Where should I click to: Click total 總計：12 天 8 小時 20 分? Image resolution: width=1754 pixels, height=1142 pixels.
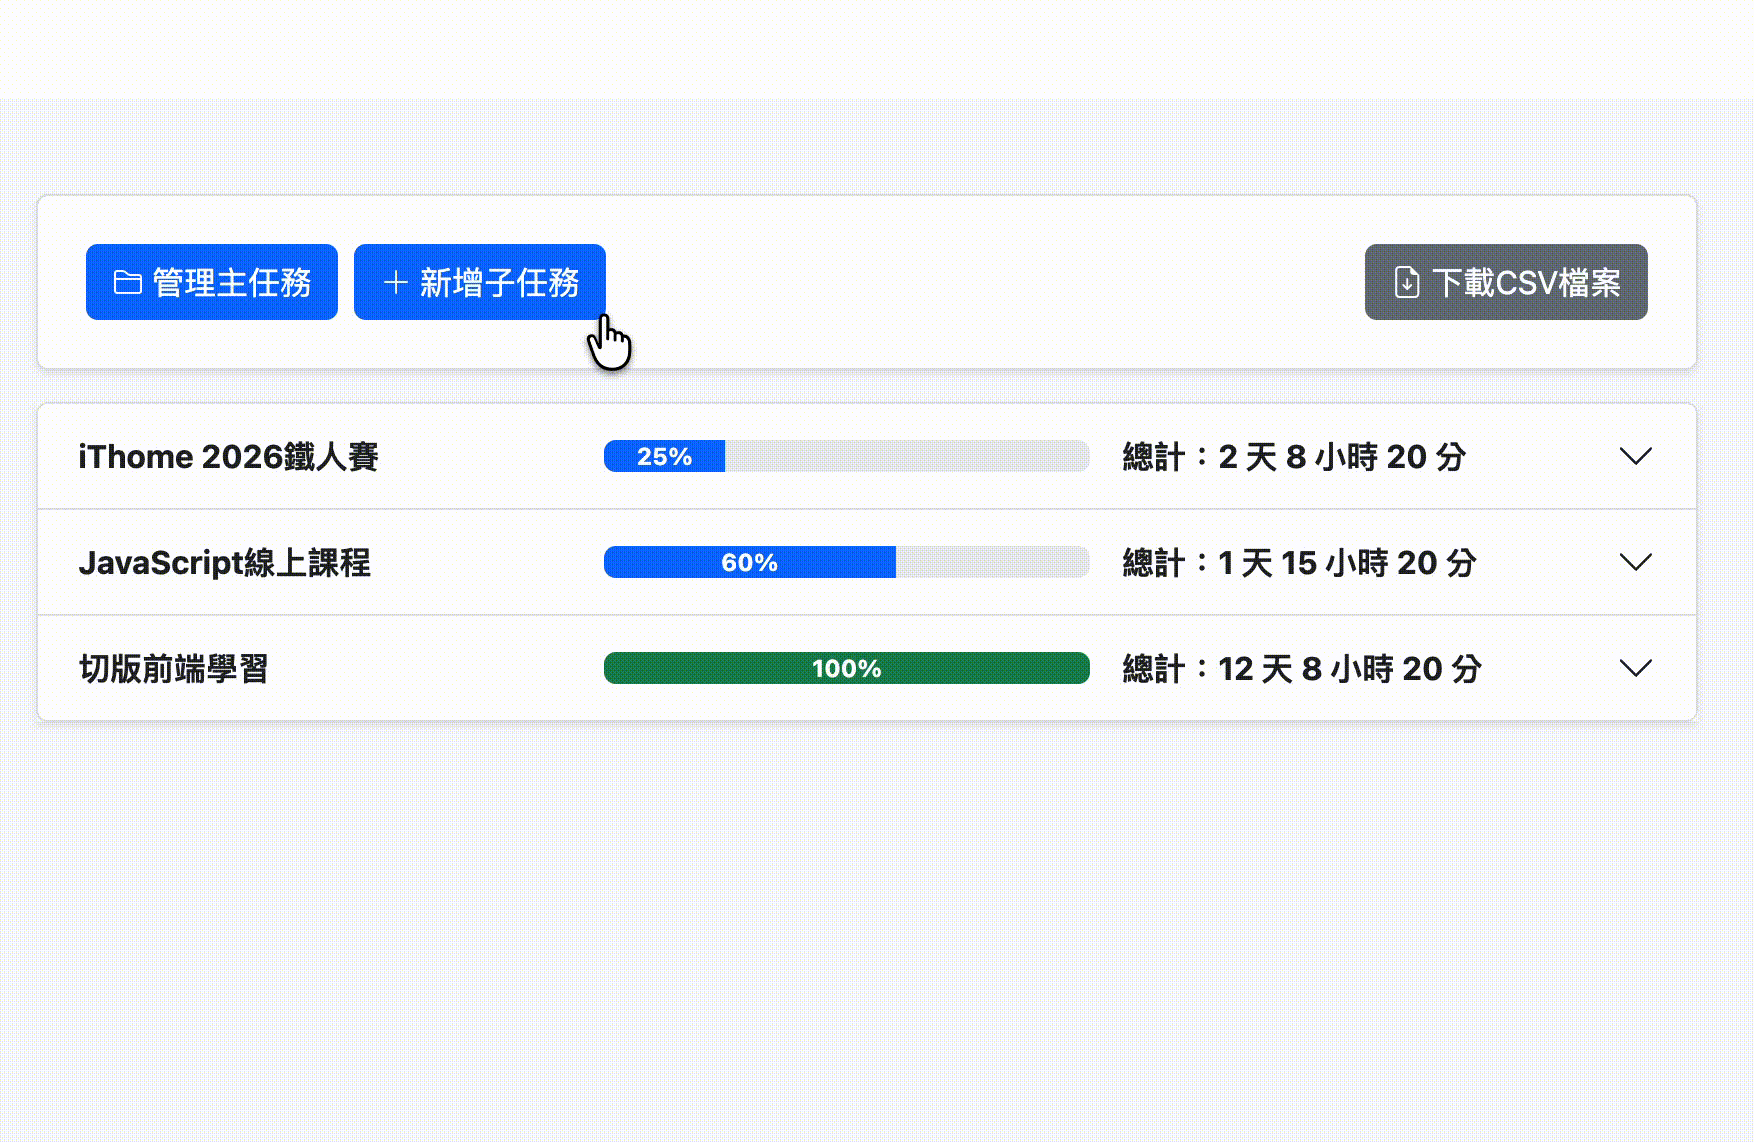tap(1302, 669)
